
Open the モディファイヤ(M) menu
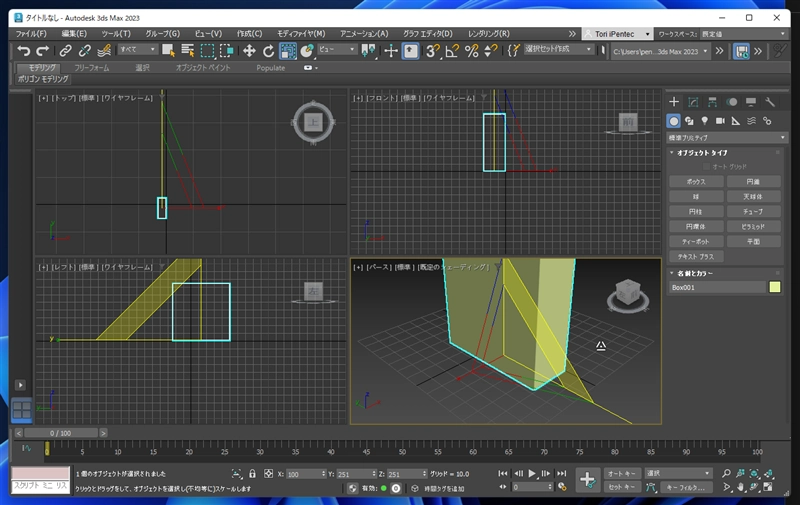point(301,34)
